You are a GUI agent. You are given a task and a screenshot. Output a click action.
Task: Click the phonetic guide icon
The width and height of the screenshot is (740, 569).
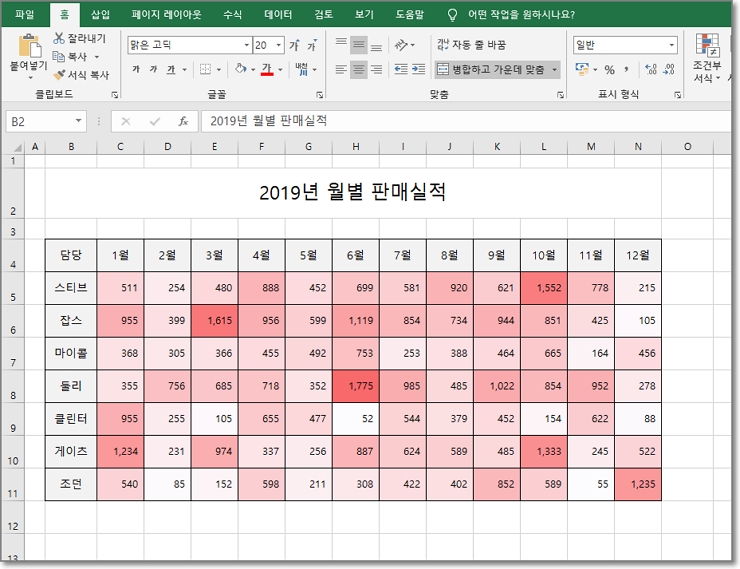301,69
